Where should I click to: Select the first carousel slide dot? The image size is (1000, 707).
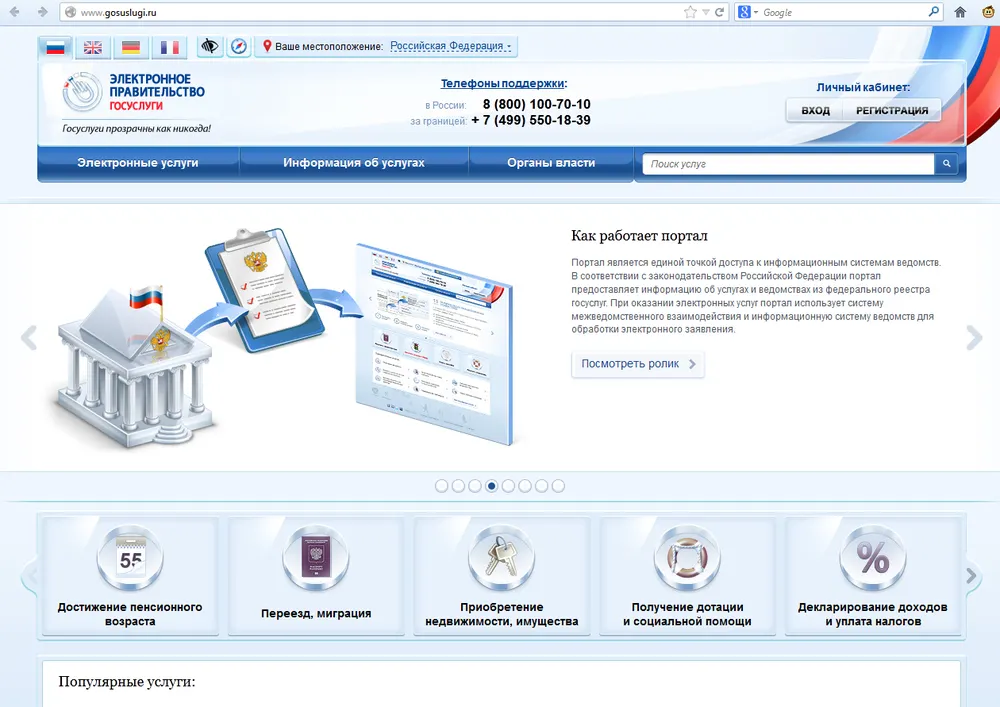441,486
